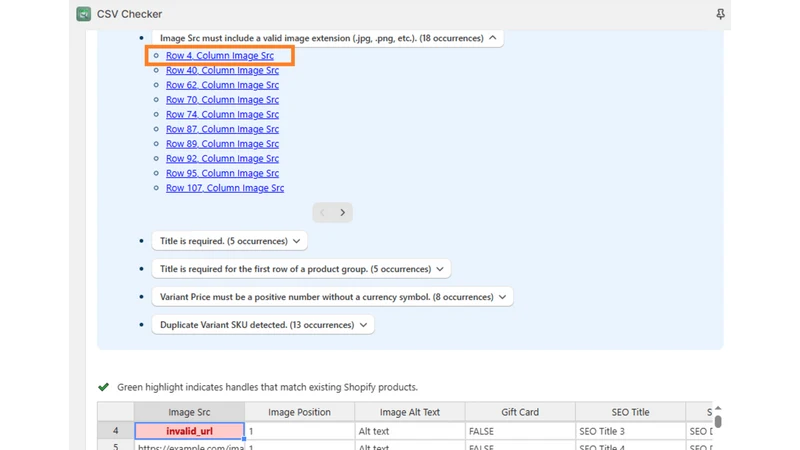
Task: Open Row 89, Column Image Src link
Action: pos(222,144)
